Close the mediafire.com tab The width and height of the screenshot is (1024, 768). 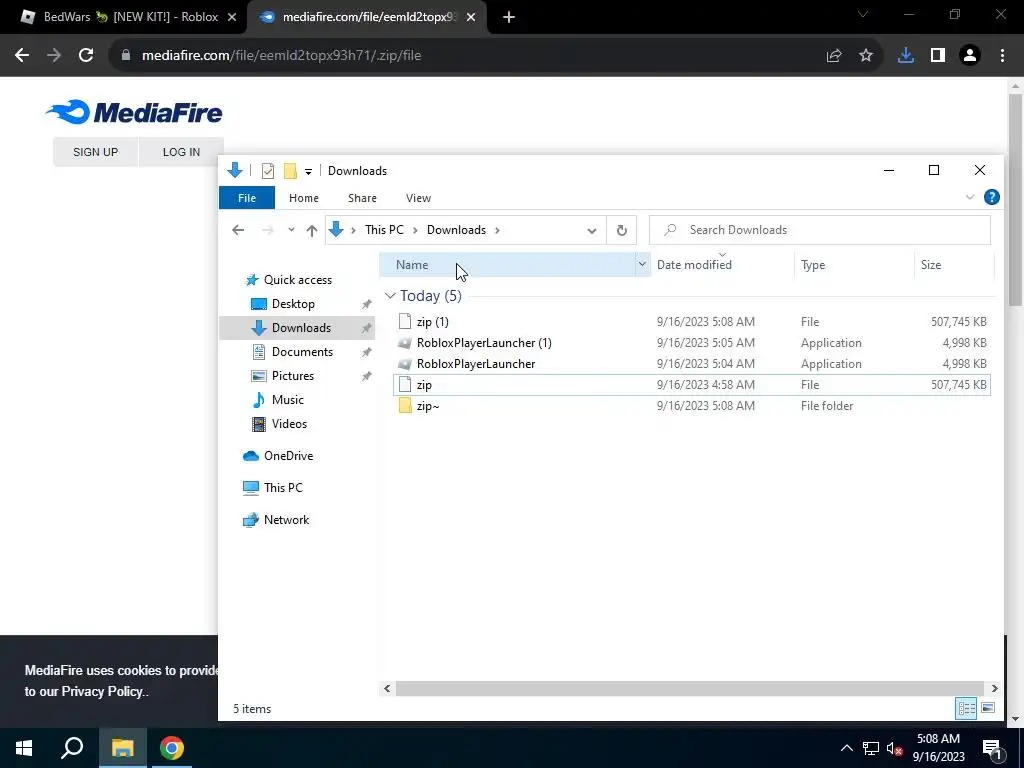[x=471, y=18]
